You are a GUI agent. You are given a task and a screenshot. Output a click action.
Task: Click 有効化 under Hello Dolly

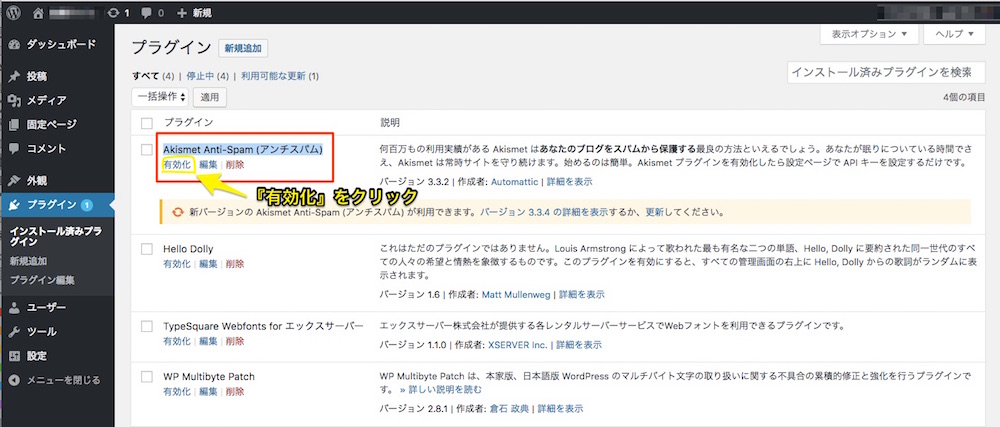177,264
